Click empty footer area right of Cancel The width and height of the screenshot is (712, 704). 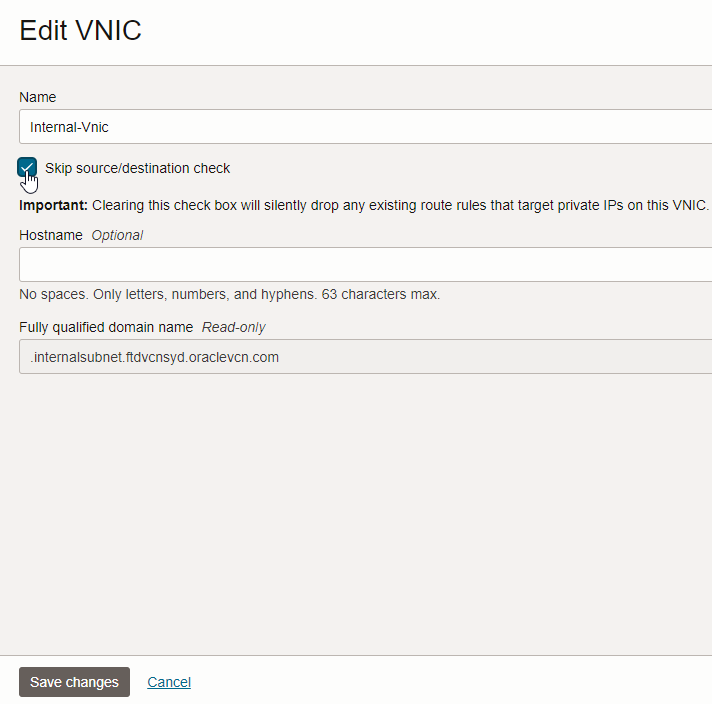point(450,682)
